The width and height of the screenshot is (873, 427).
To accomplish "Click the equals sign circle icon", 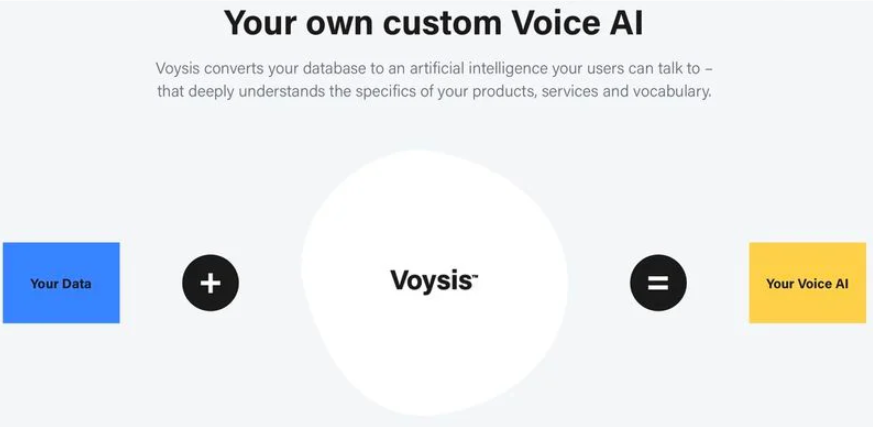I will point(658,283).
